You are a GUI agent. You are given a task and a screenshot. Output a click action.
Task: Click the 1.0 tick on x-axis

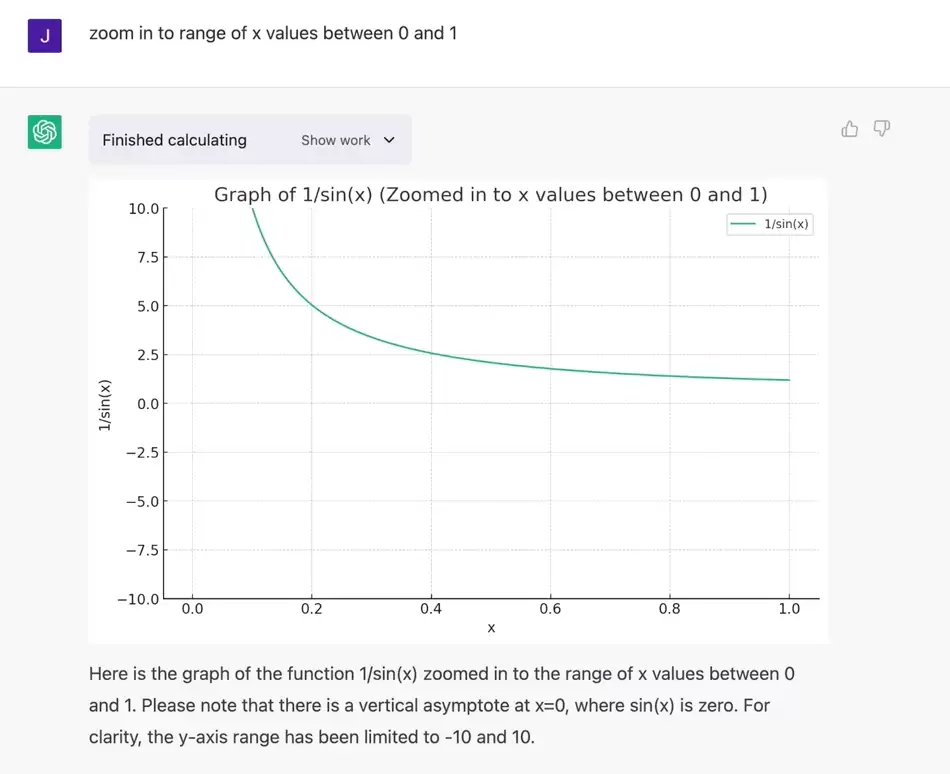tap(789, 609)
